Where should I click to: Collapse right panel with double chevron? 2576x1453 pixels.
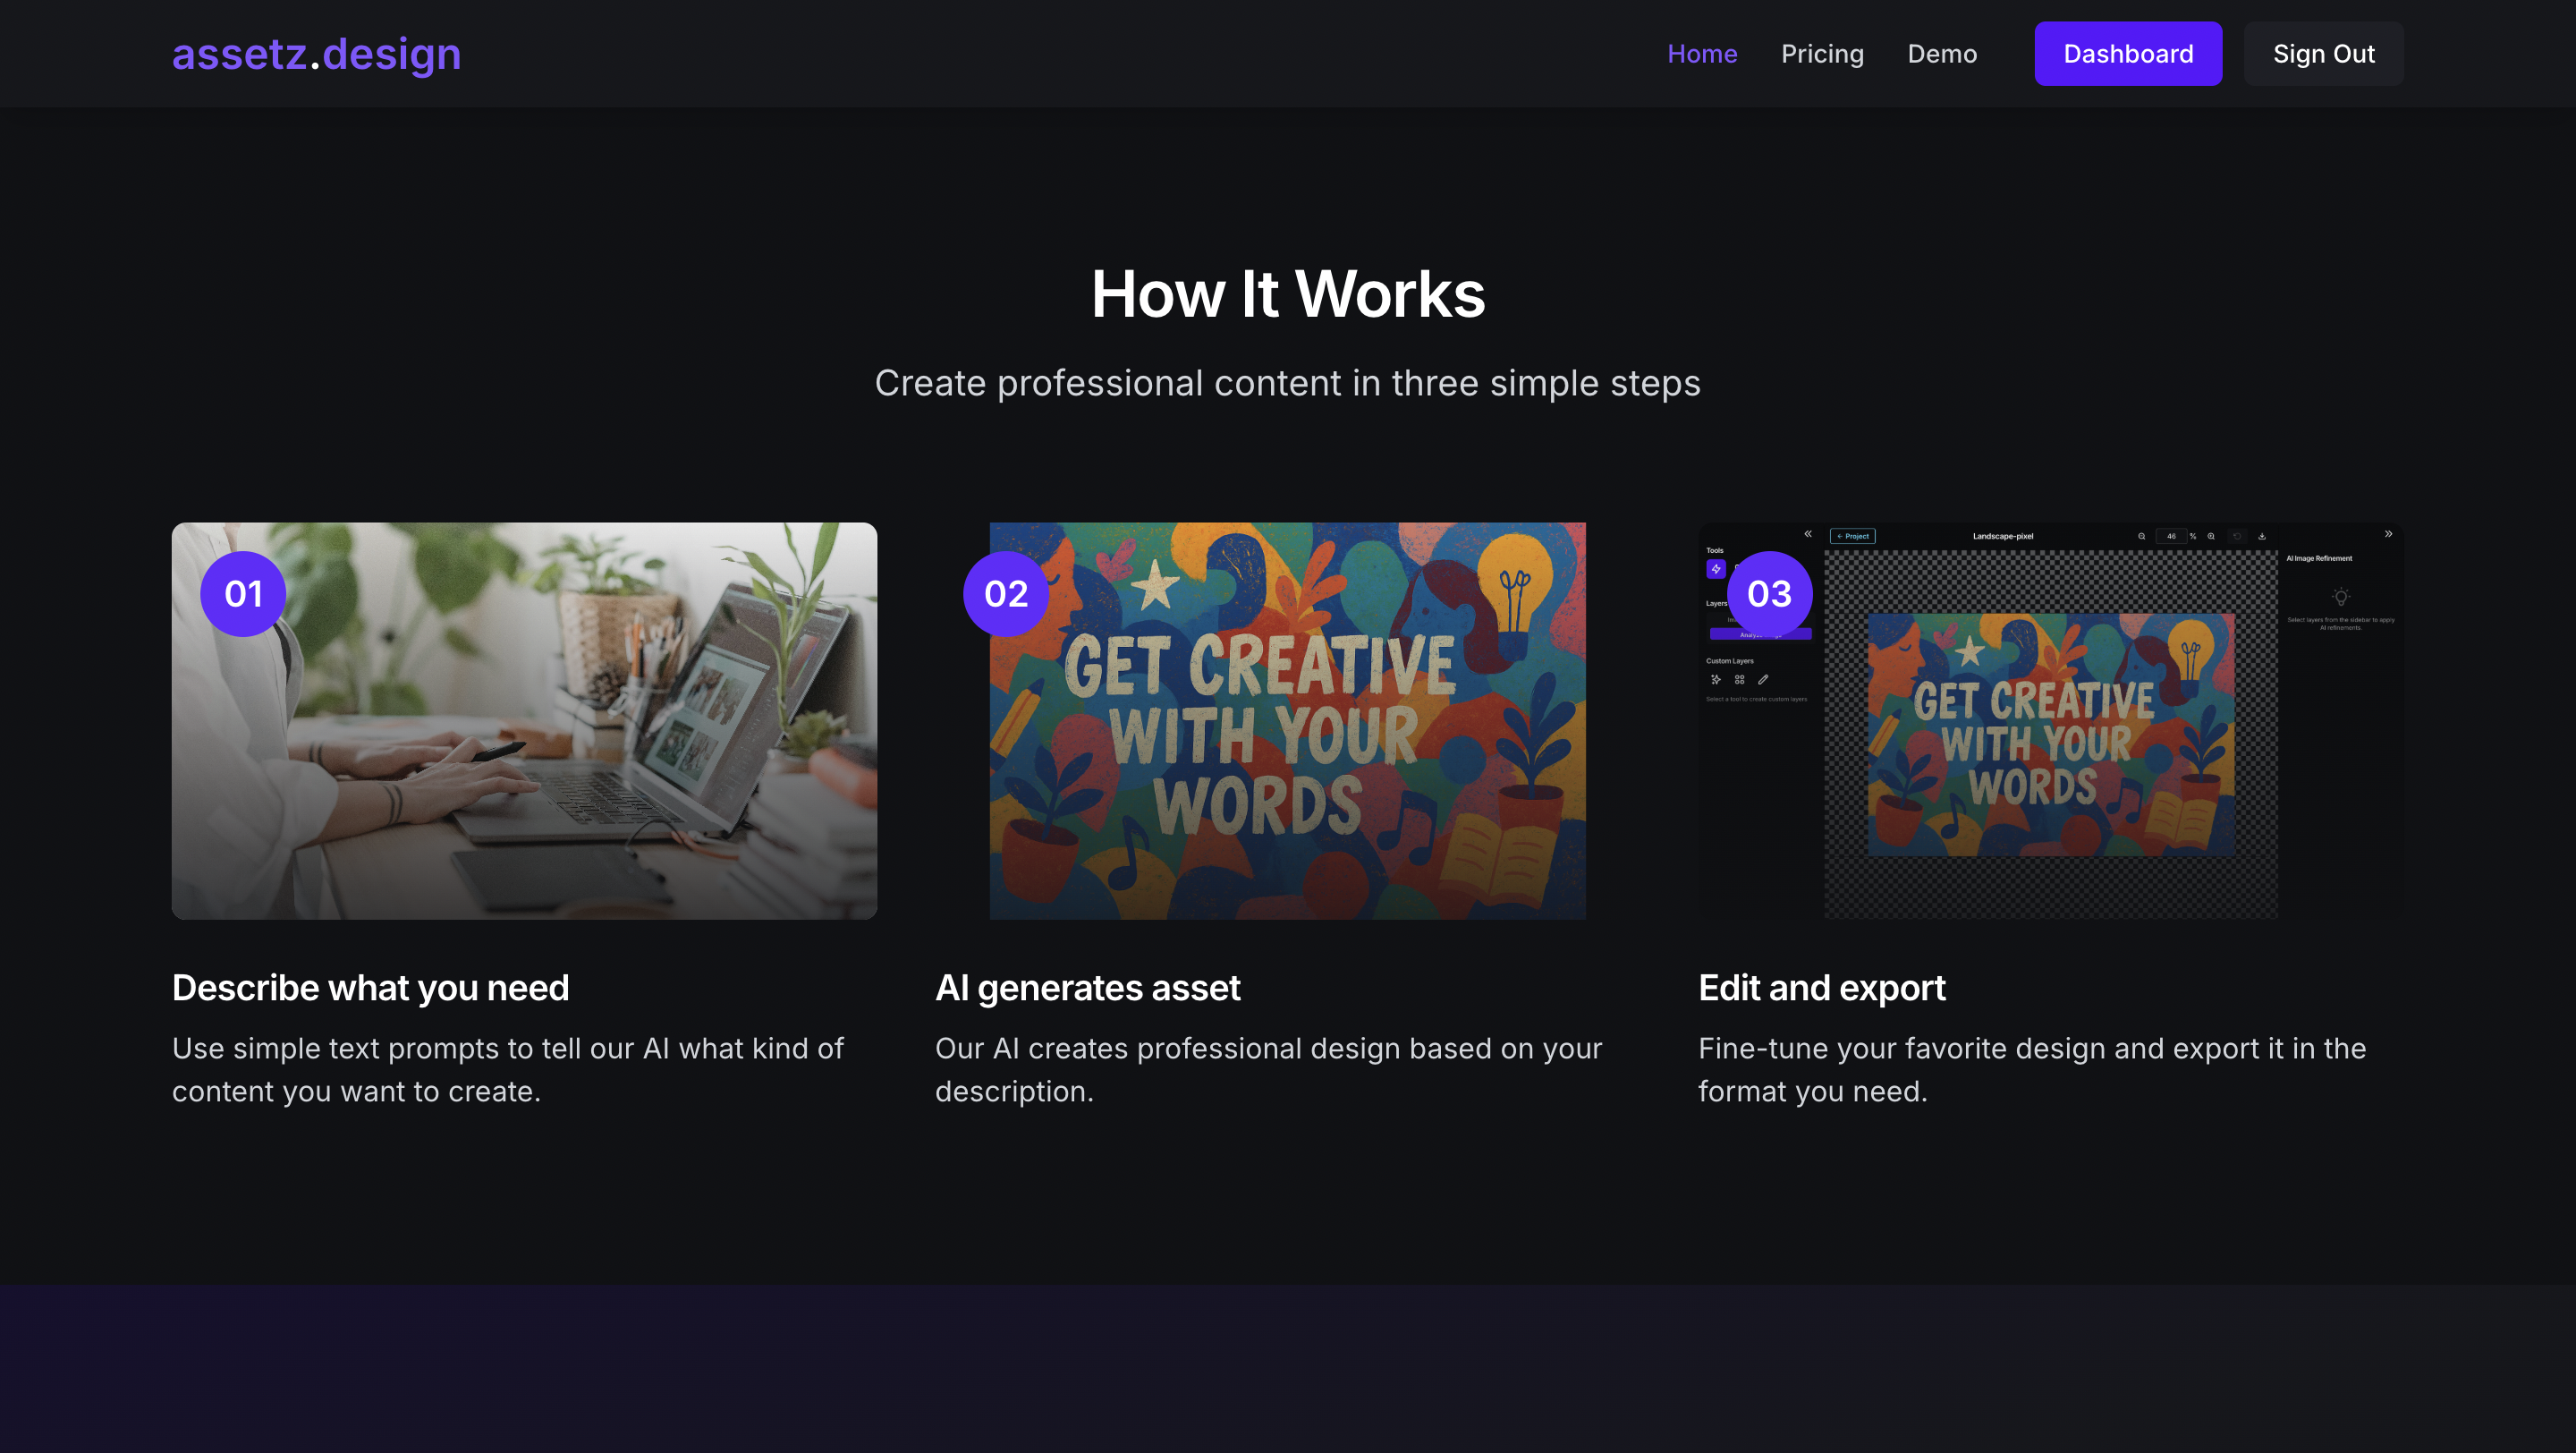[x=2388, y=534]
